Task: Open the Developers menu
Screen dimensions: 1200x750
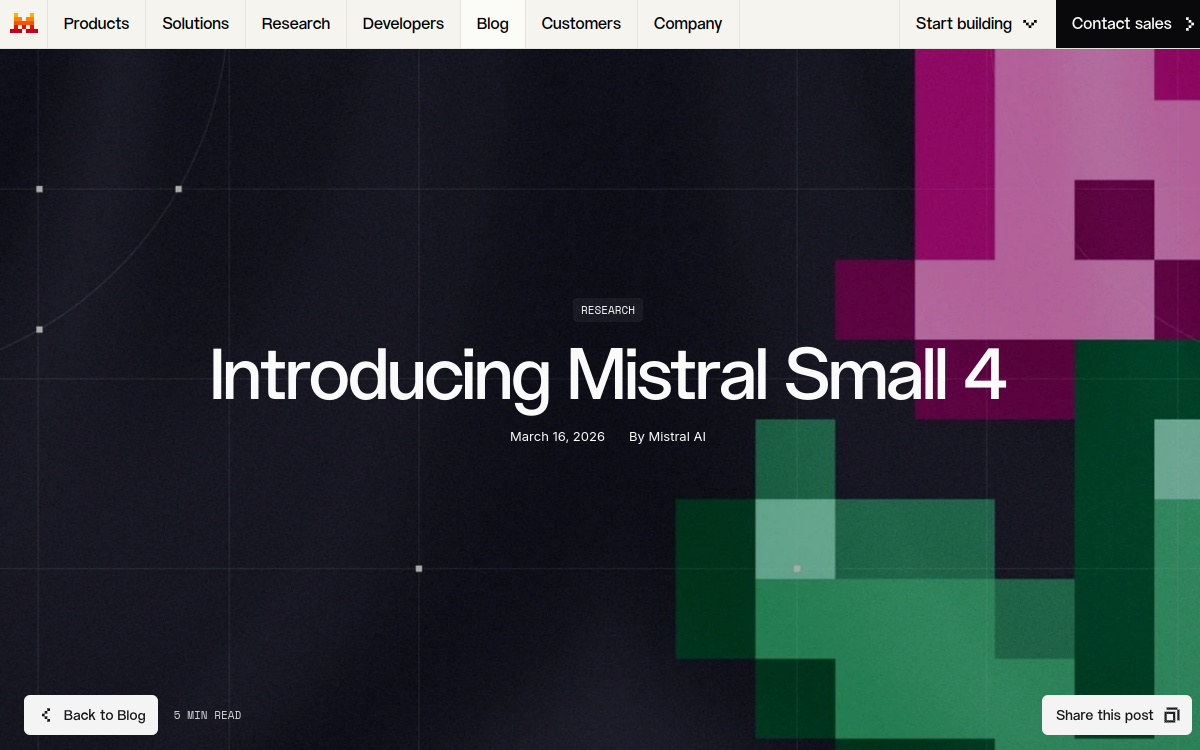Action: tap(403, 24)
